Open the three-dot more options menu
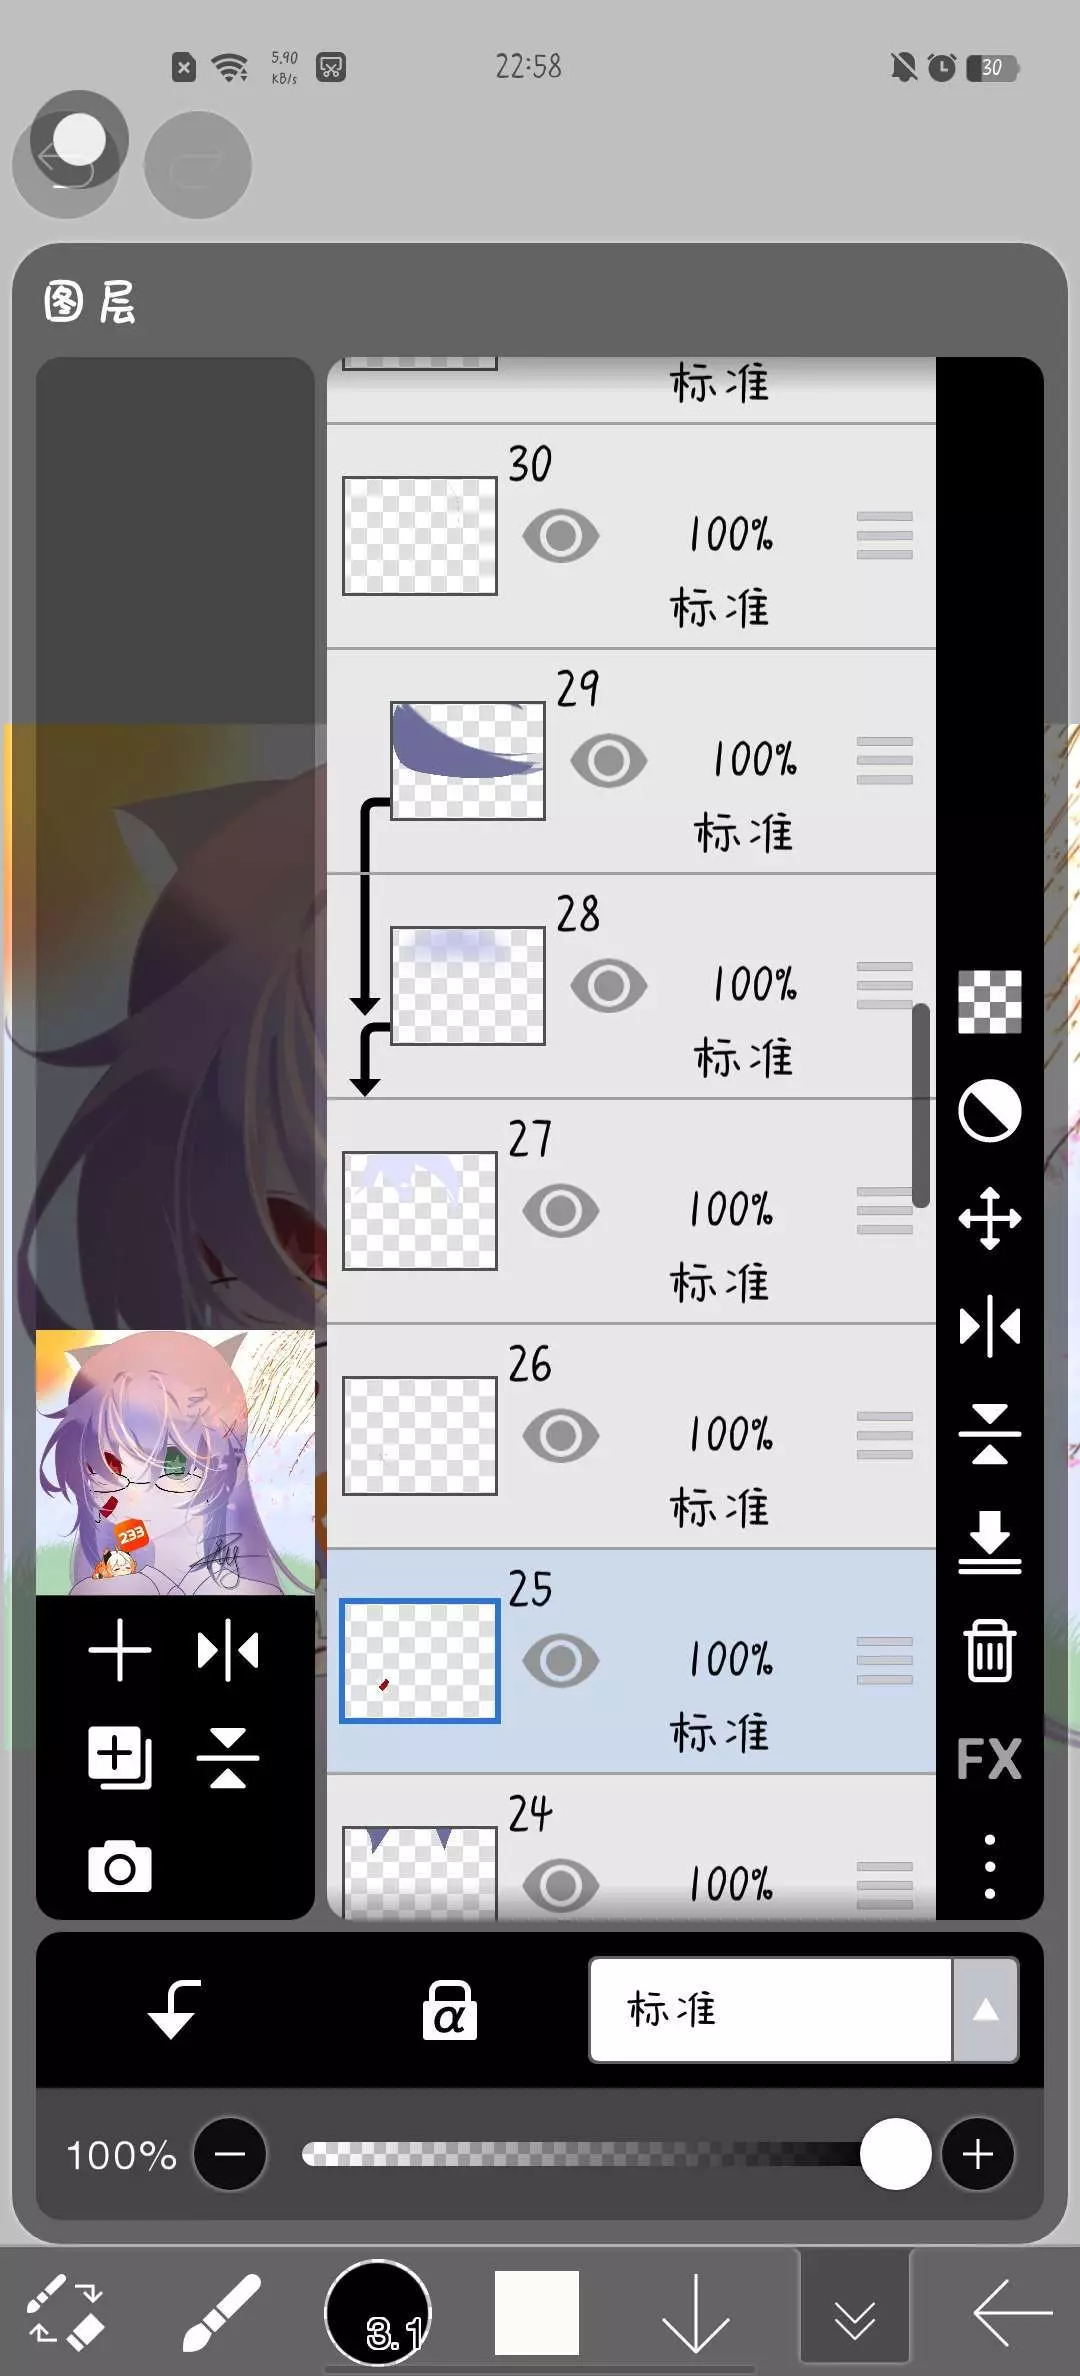Image resolution: width=1080 pixels, height=2376 pixels. (x=990, y=1866)
